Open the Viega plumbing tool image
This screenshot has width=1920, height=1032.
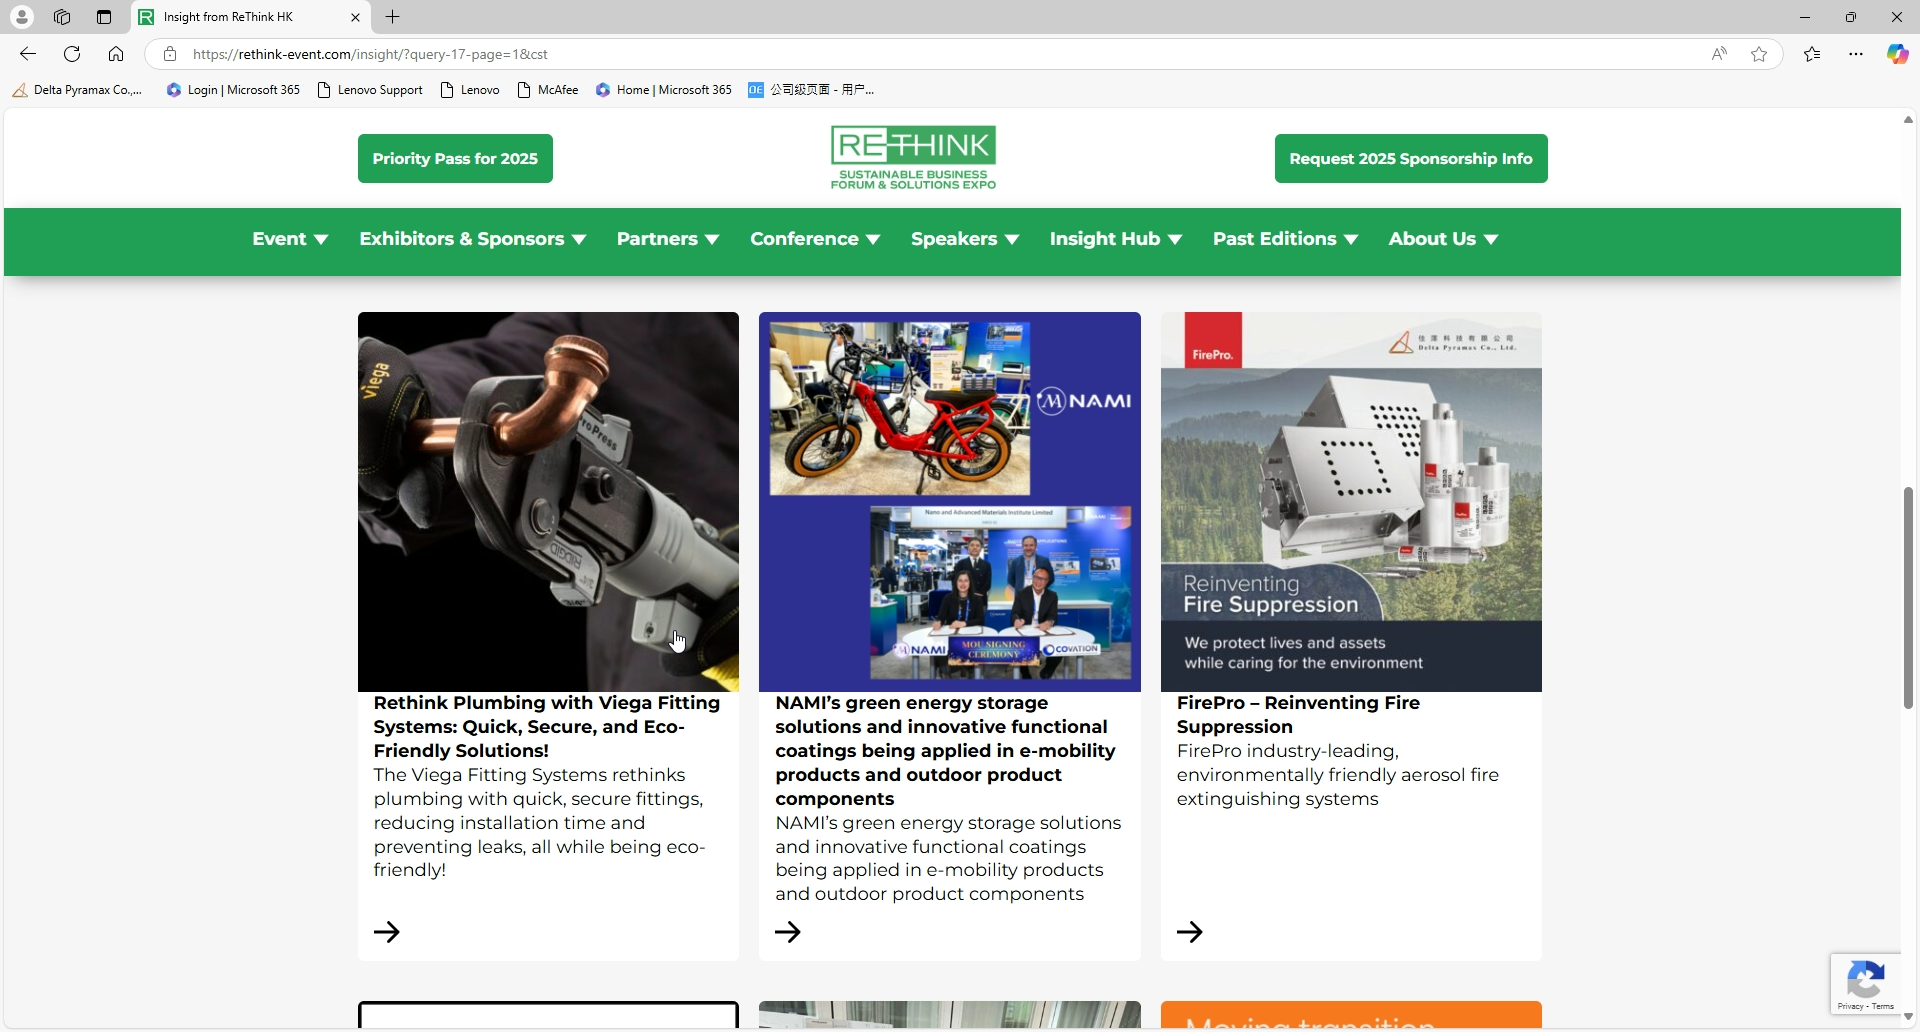coord(548,502)
